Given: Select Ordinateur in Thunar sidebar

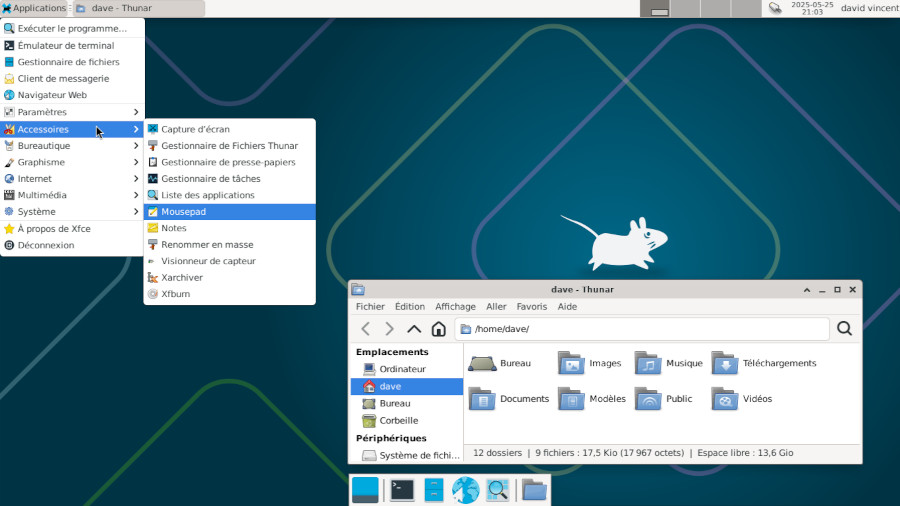Looking at the screenshot, I should tap(406, 369).
